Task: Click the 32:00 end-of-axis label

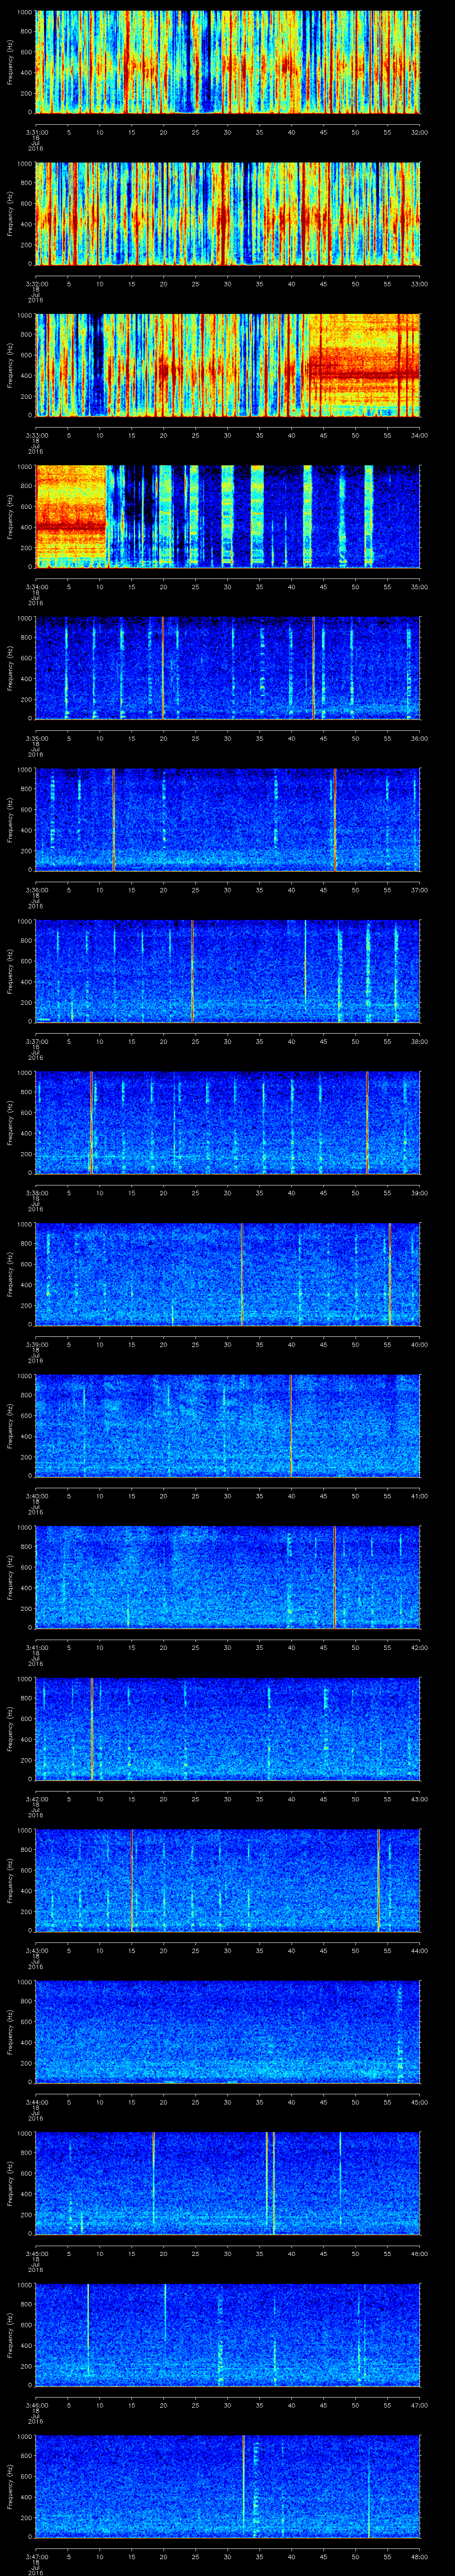Action: (x=419, y=132)
